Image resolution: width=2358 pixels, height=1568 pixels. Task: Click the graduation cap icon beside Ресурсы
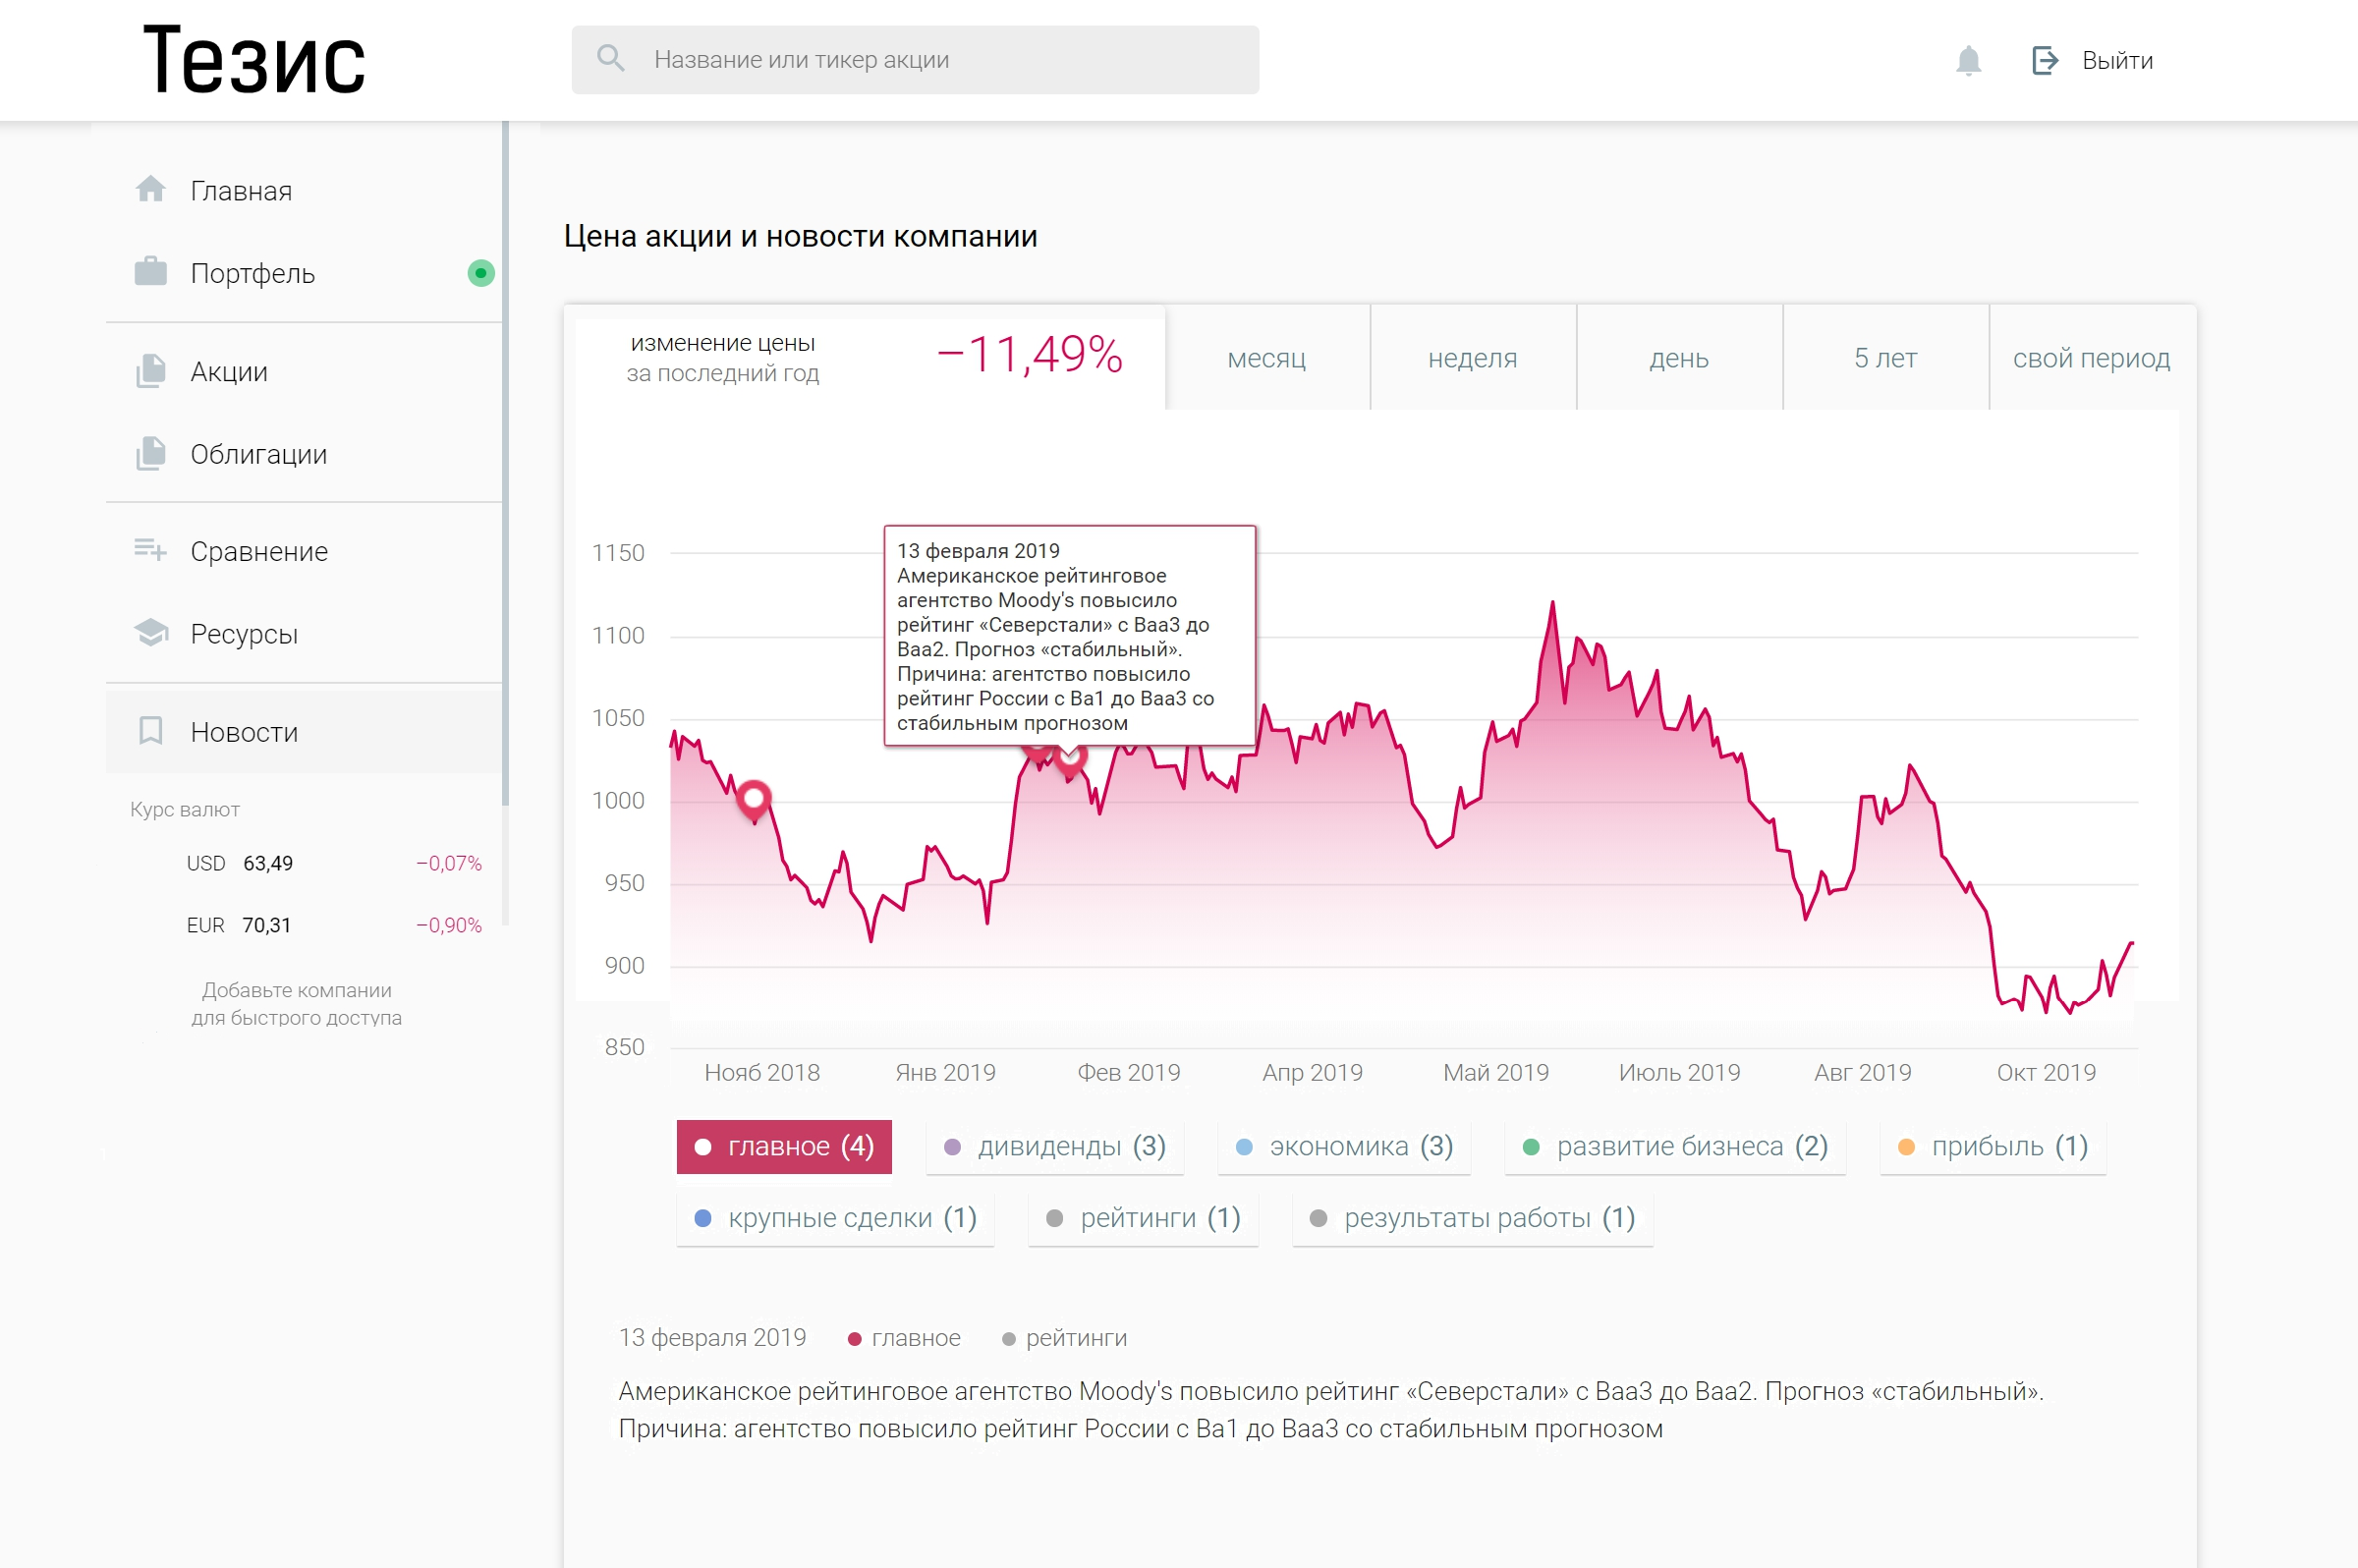150,632
